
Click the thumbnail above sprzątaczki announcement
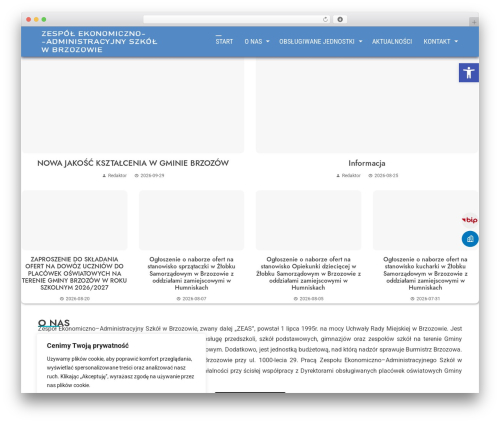[x=192, y=220]
